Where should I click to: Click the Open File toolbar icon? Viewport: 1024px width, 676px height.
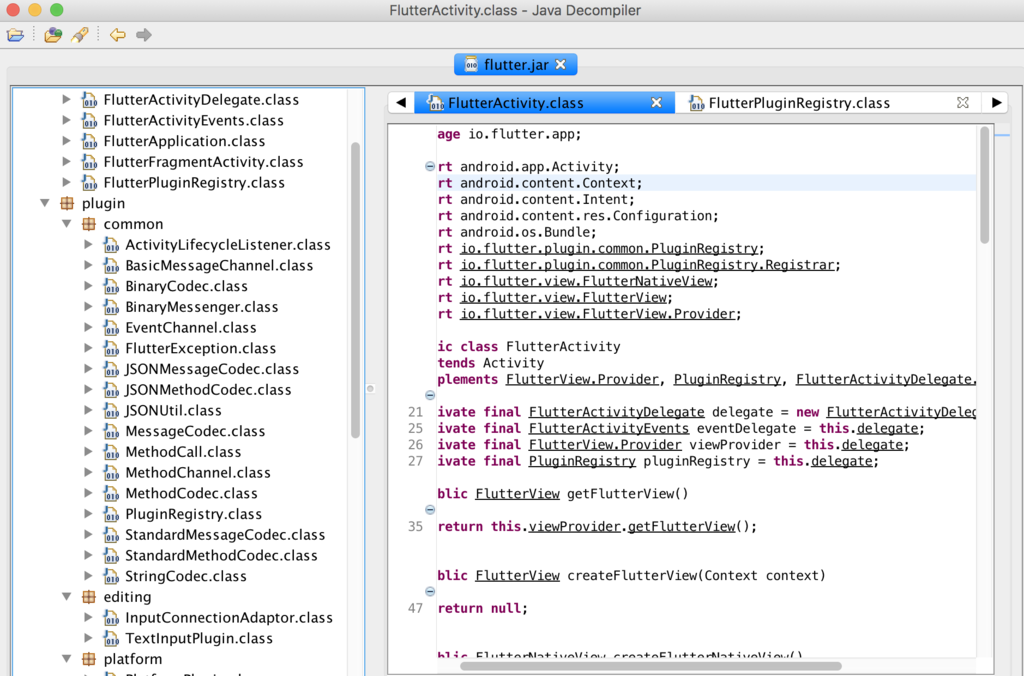coord(16,35)
